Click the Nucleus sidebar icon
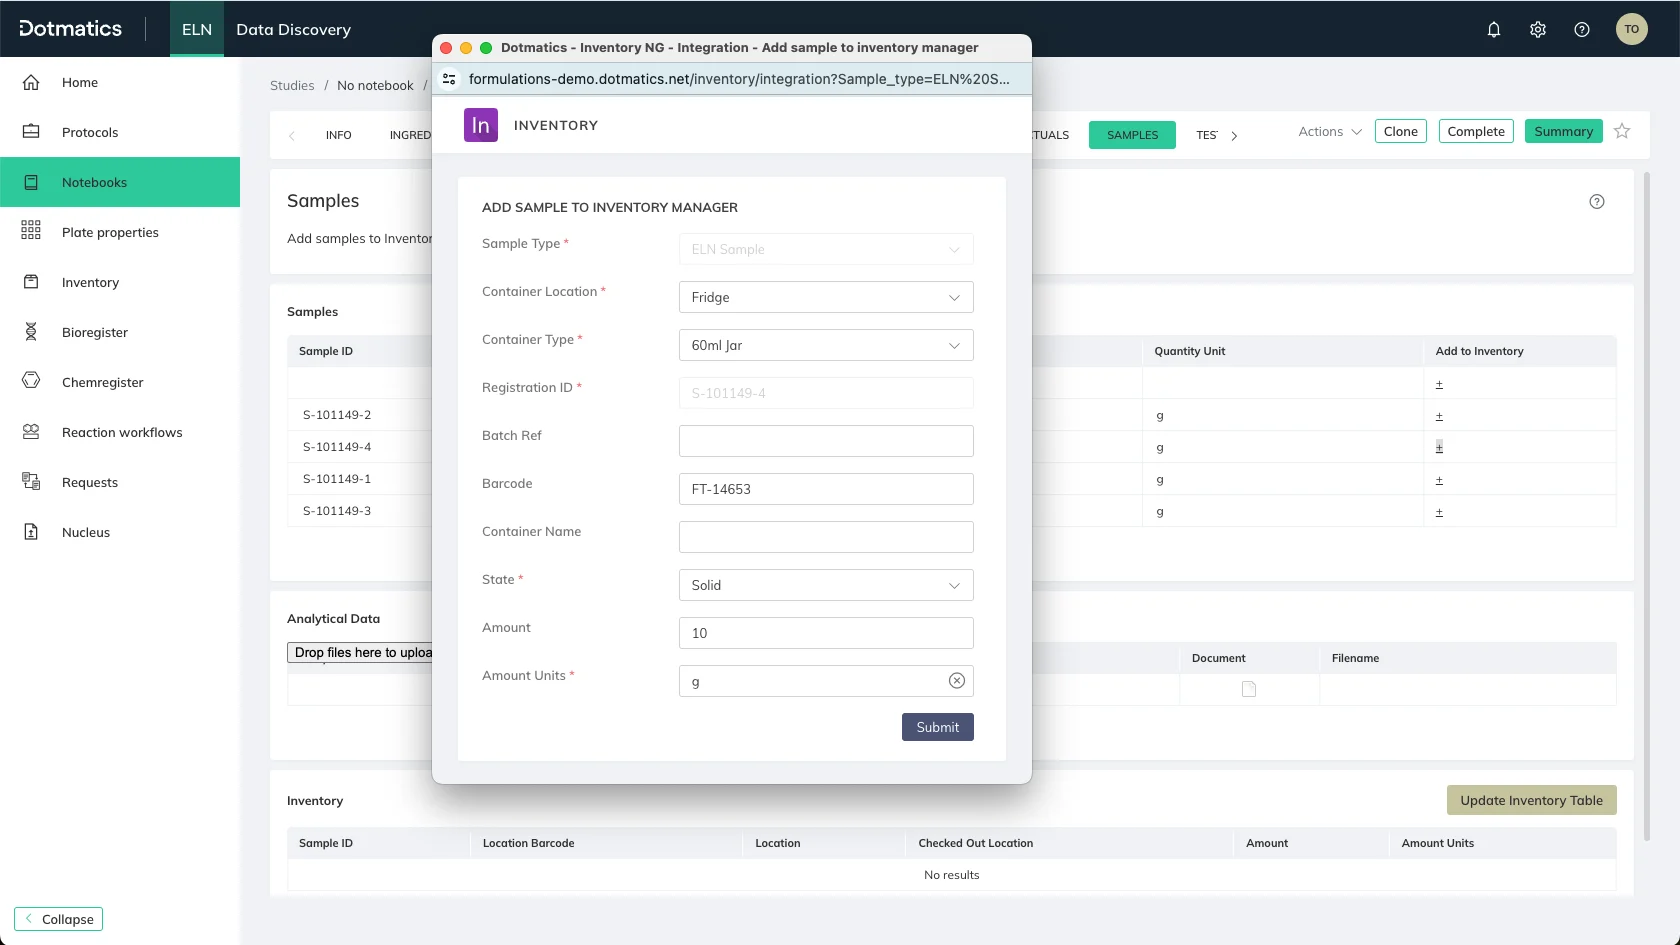The image size is (1680, 945). click(31, 532)
